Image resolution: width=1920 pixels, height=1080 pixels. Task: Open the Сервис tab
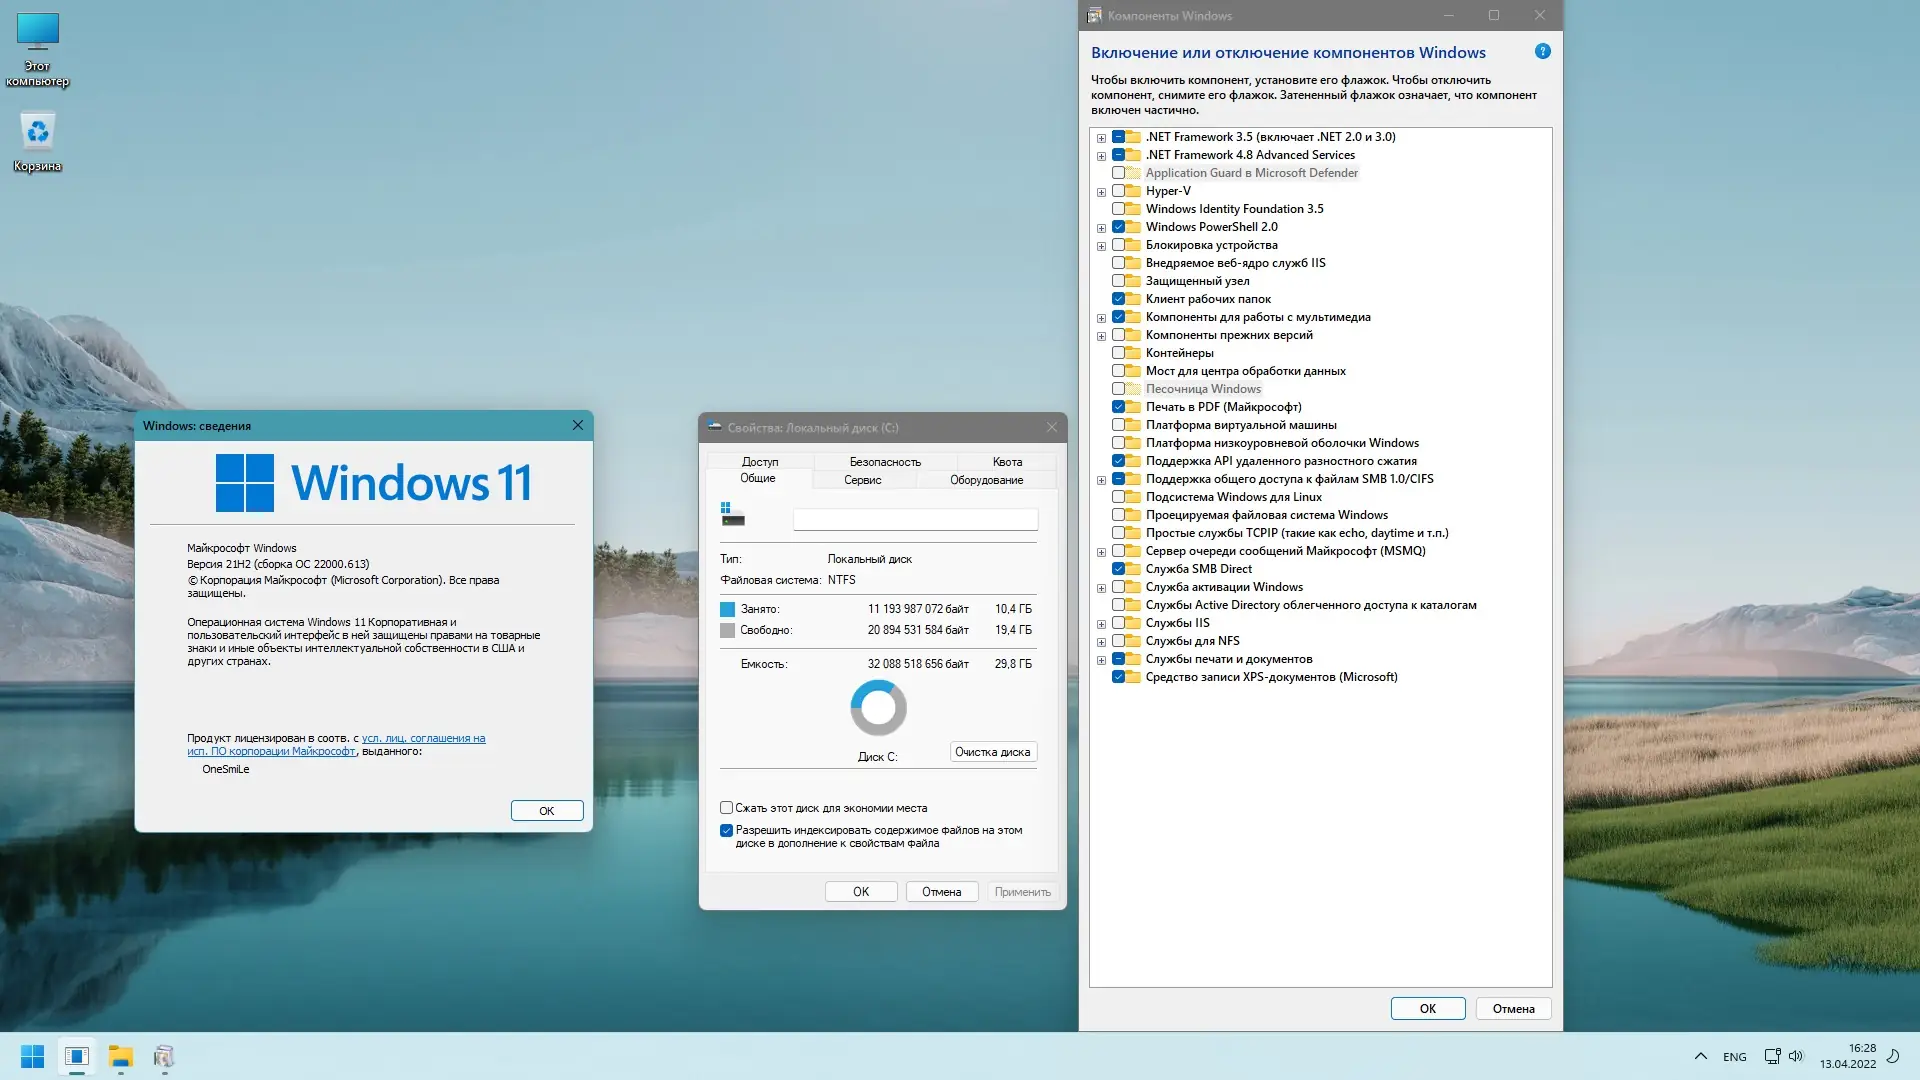tap(862, 480)
